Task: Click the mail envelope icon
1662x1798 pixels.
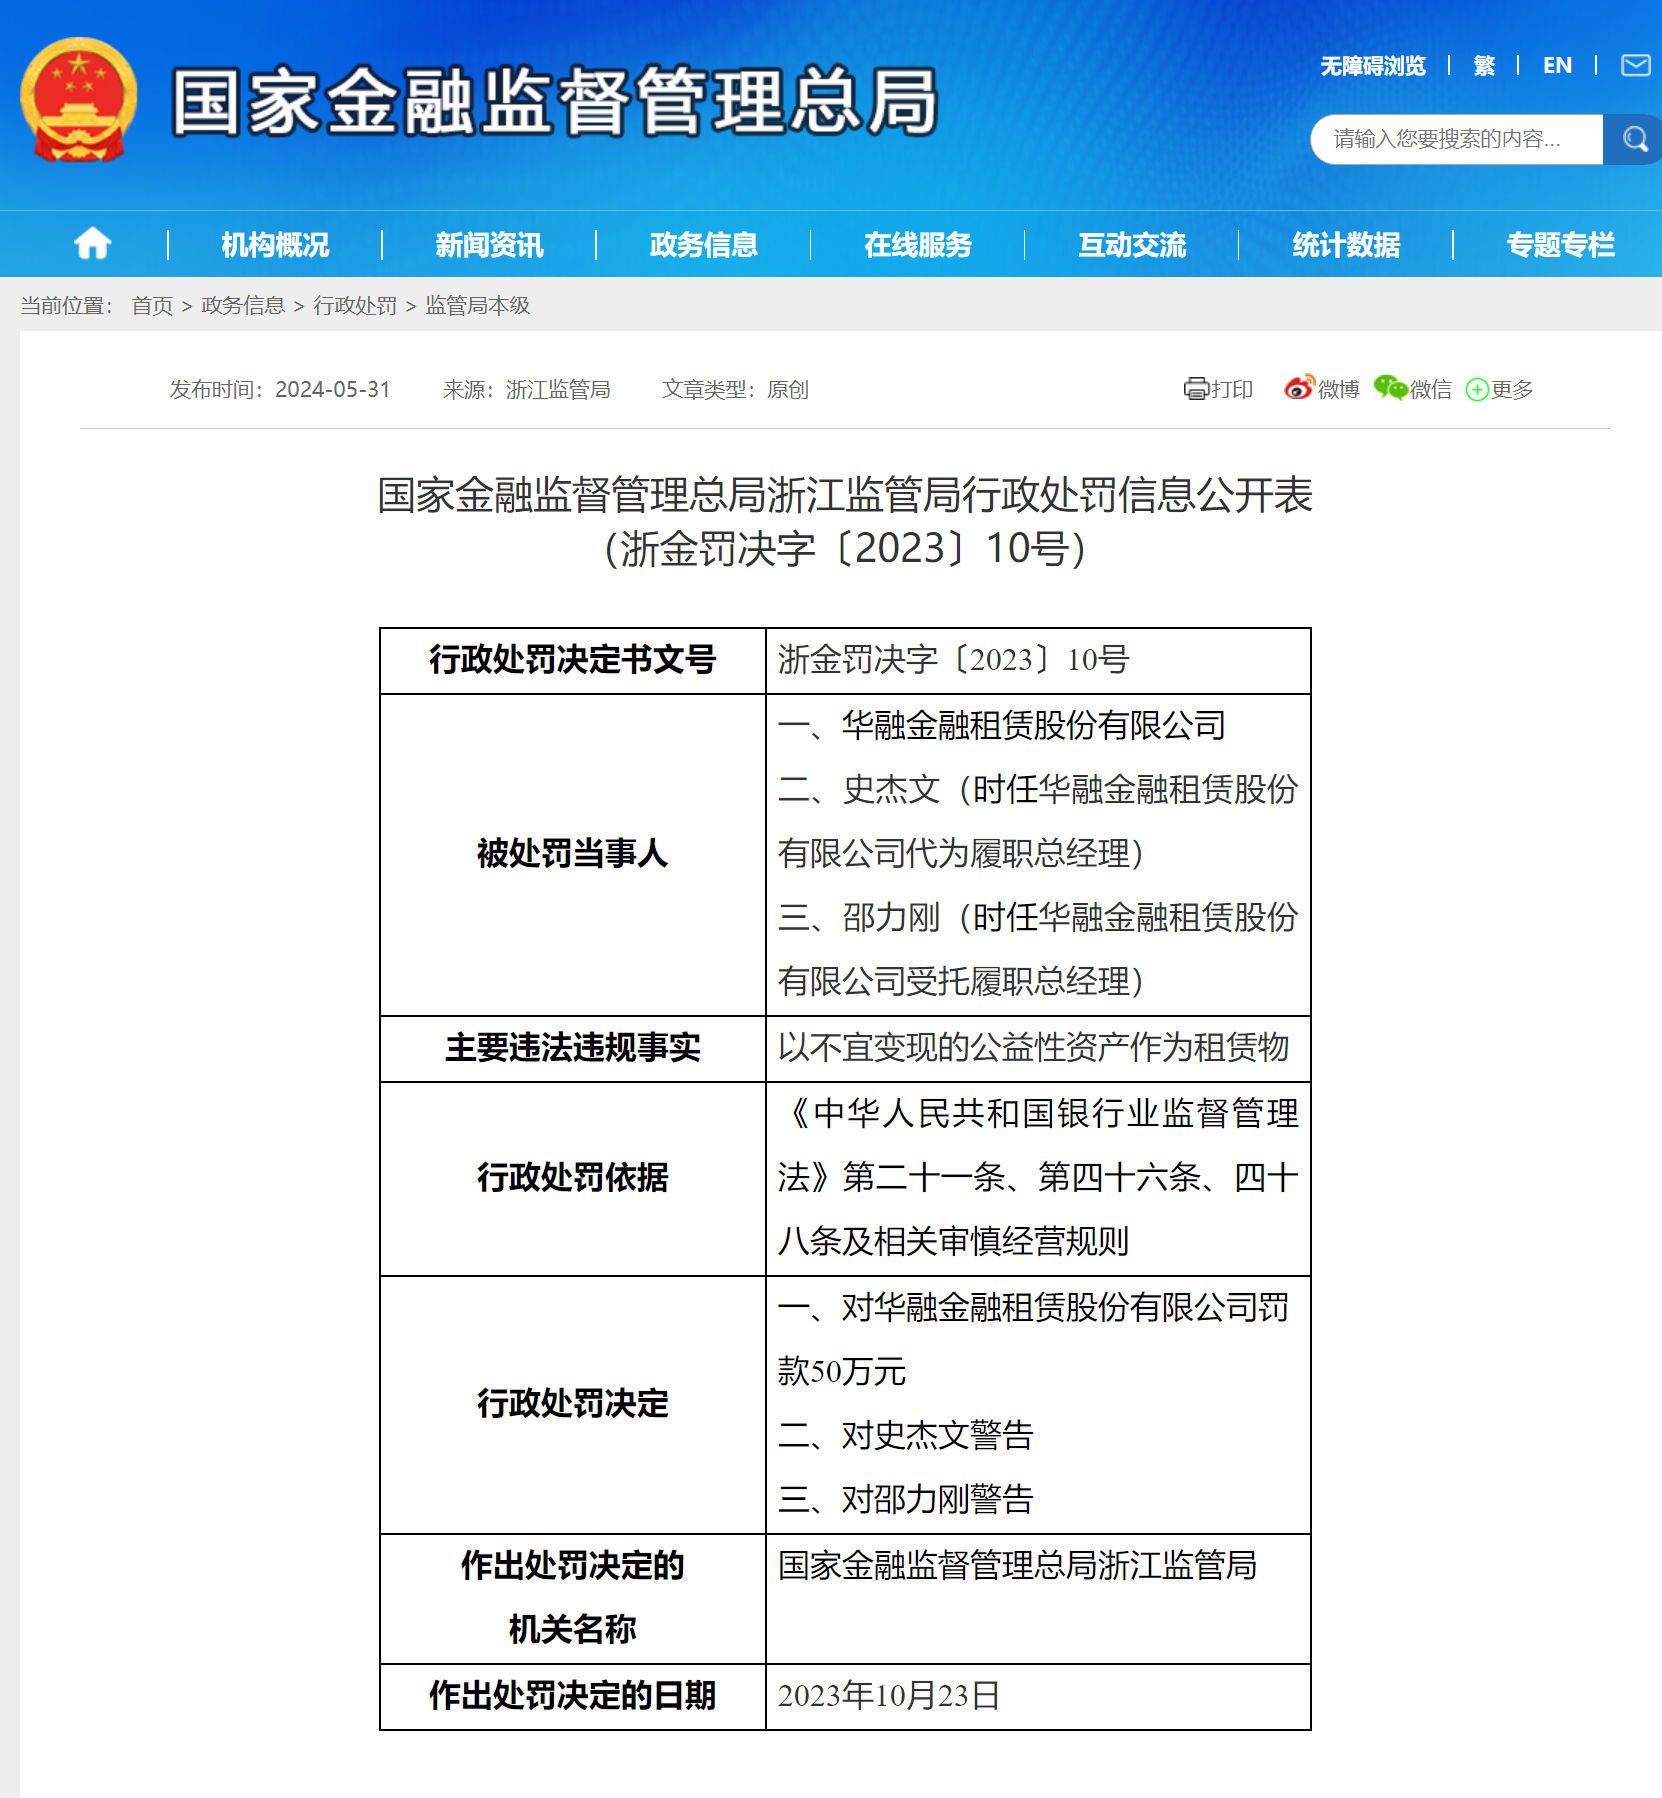Action: (x=1636, y=66)
